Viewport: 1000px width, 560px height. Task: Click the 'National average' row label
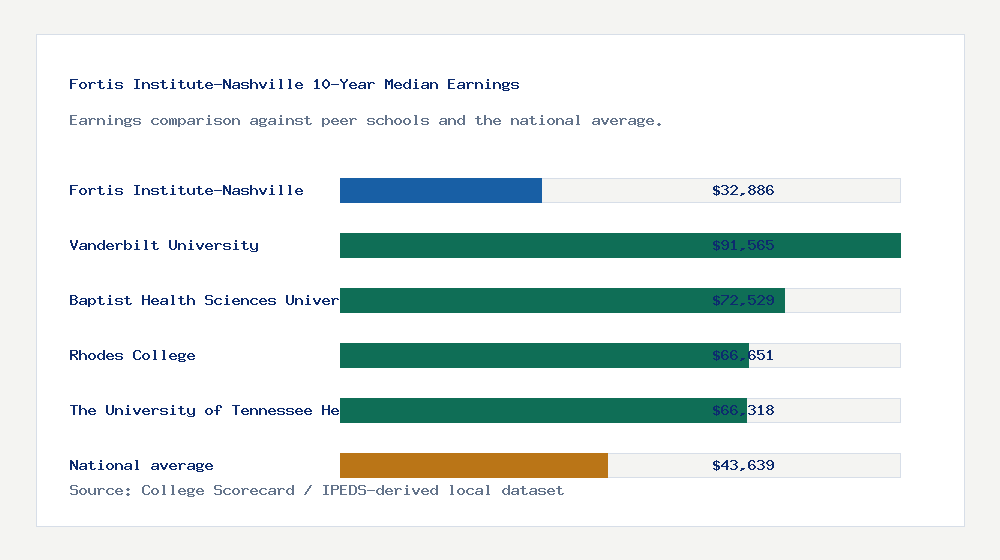[141, 466]
